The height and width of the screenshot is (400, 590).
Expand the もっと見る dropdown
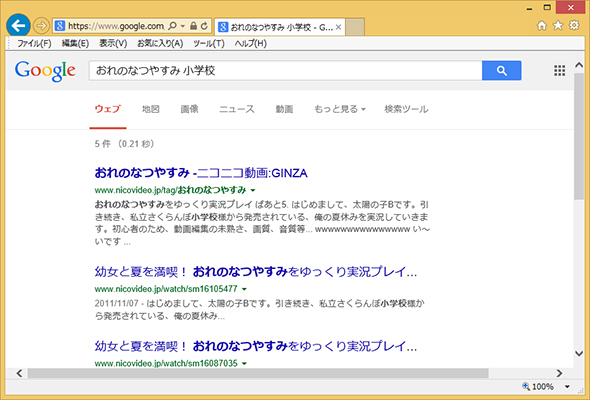340,109
